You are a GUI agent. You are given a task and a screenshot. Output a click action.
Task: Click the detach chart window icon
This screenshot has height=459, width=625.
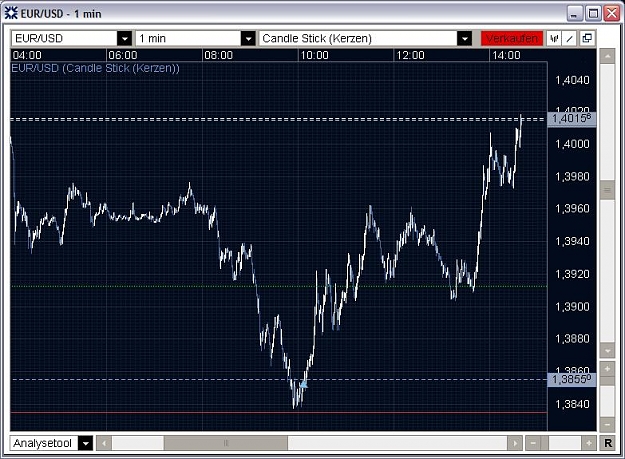587,39
